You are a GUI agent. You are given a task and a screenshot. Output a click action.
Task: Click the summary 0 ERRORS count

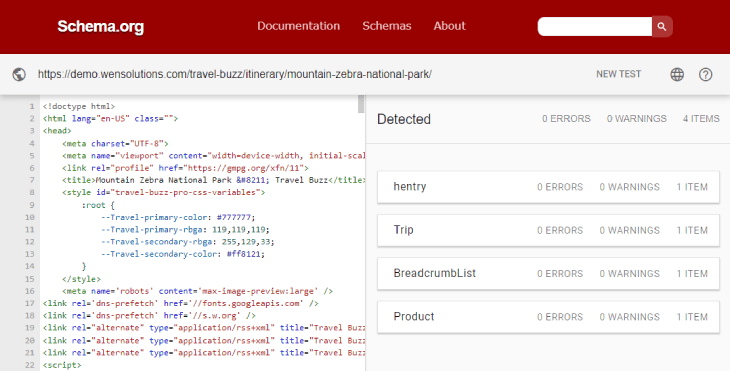[x=566, y=119]
